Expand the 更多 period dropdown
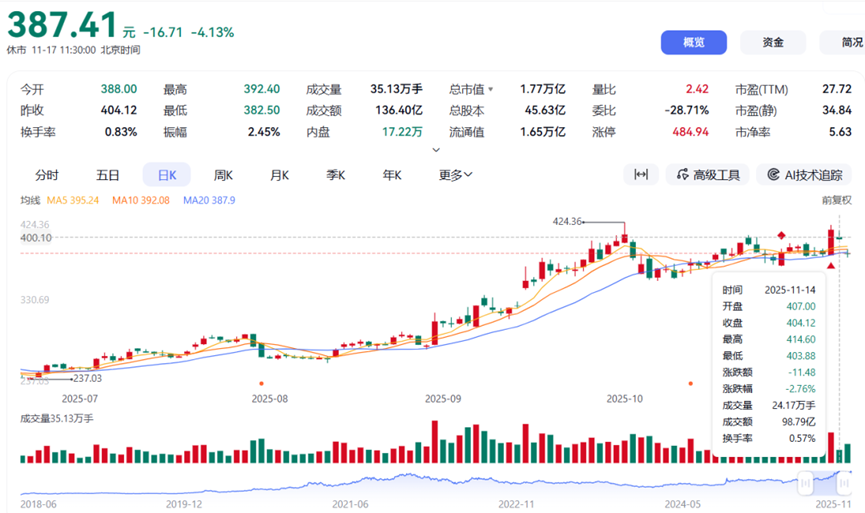This screenshot has width=865, height=513. tap(455, 175)
